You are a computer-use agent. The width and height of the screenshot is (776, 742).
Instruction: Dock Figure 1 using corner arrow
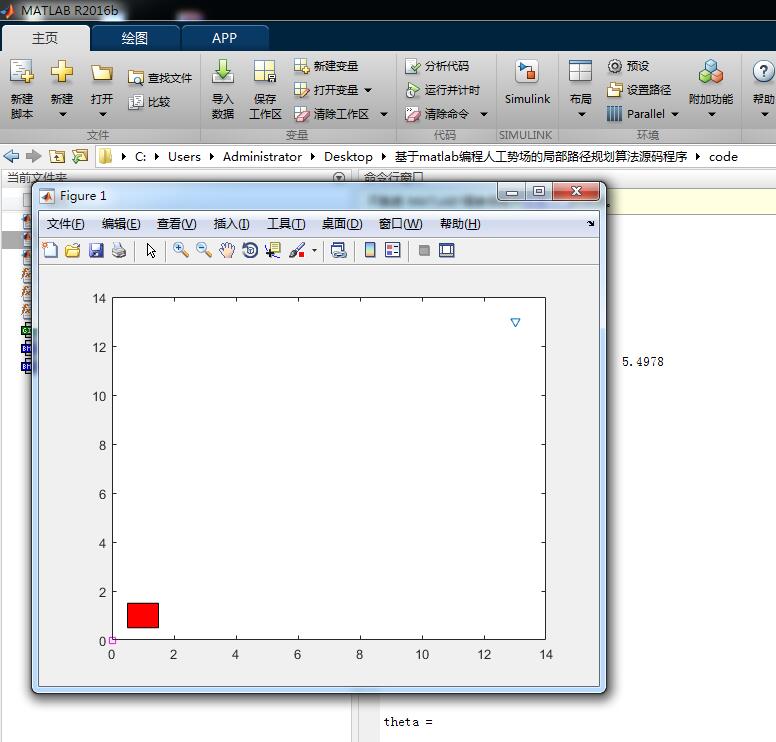(590, 224)
